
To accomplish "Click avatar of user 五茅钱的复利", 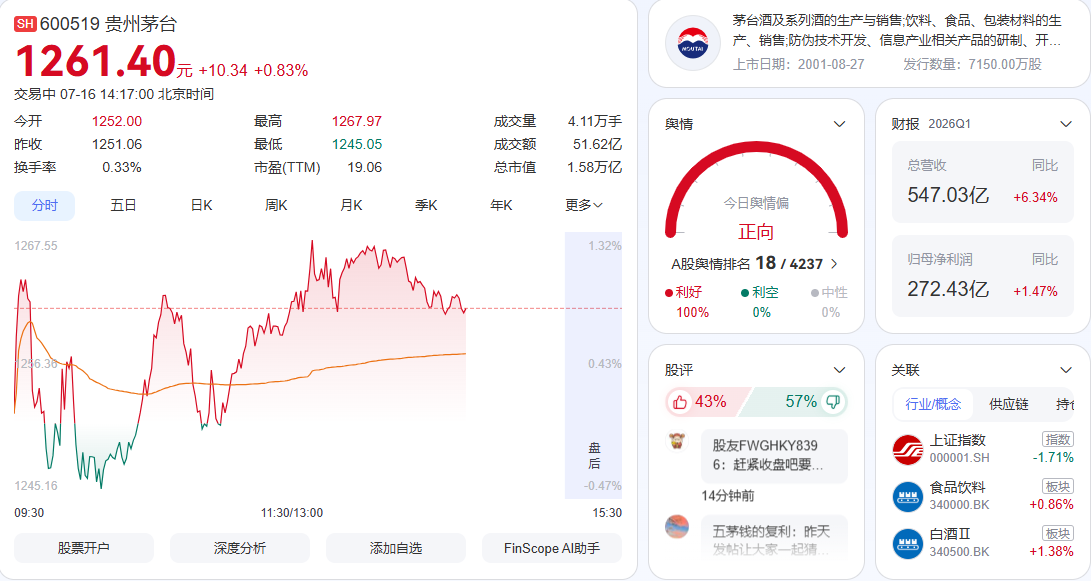I will tap(677, 527).
